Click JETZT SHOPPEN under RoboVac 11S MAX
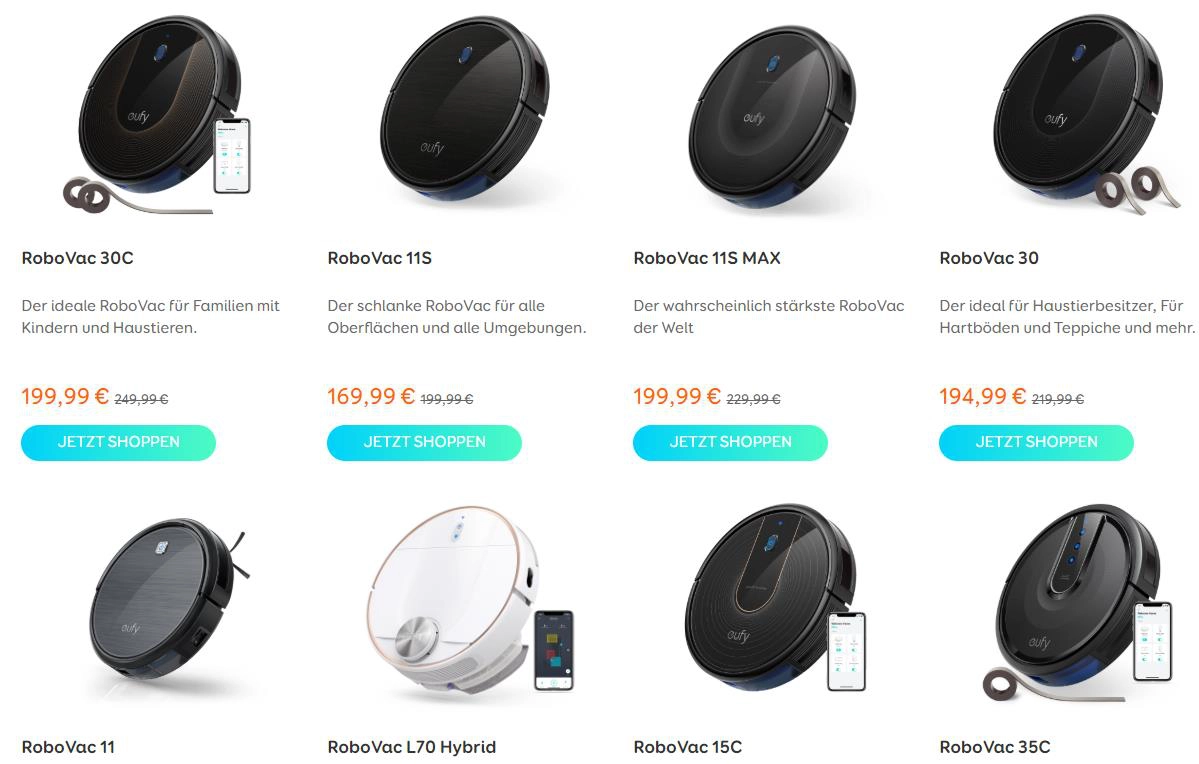 click(x=730, y=442)
